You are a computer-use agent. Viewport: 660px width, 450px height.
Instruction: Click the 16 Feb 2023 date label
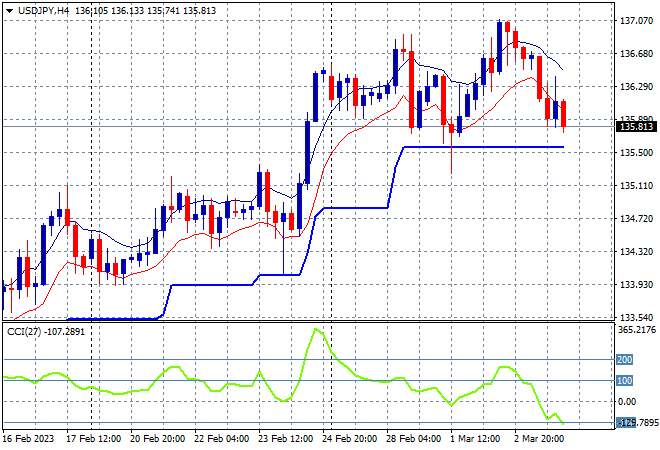pyautogui.click(x=29, y=439)
